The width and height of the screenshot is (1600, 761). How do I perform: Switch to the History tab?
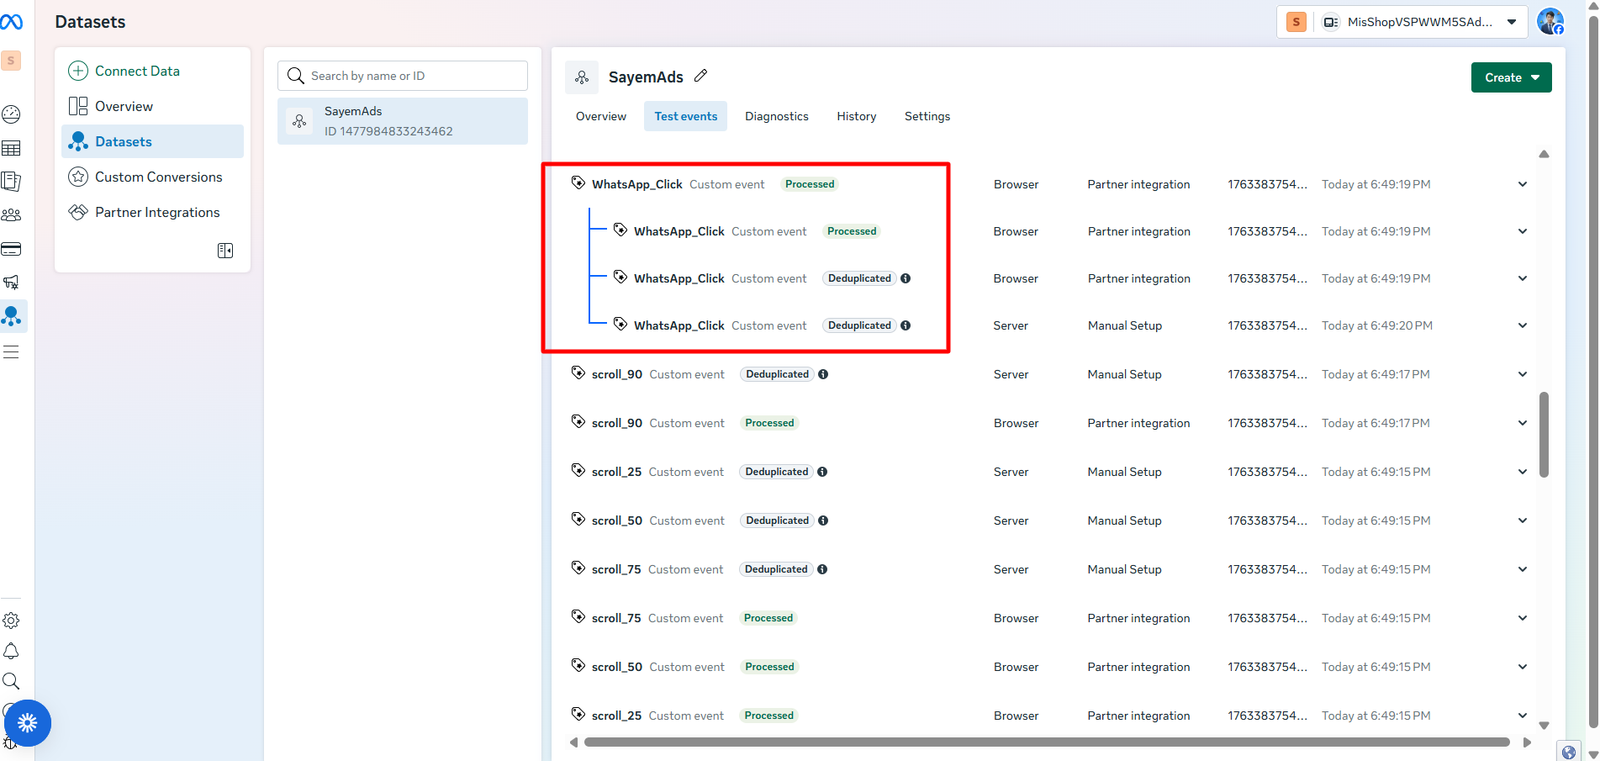[856, 117]
